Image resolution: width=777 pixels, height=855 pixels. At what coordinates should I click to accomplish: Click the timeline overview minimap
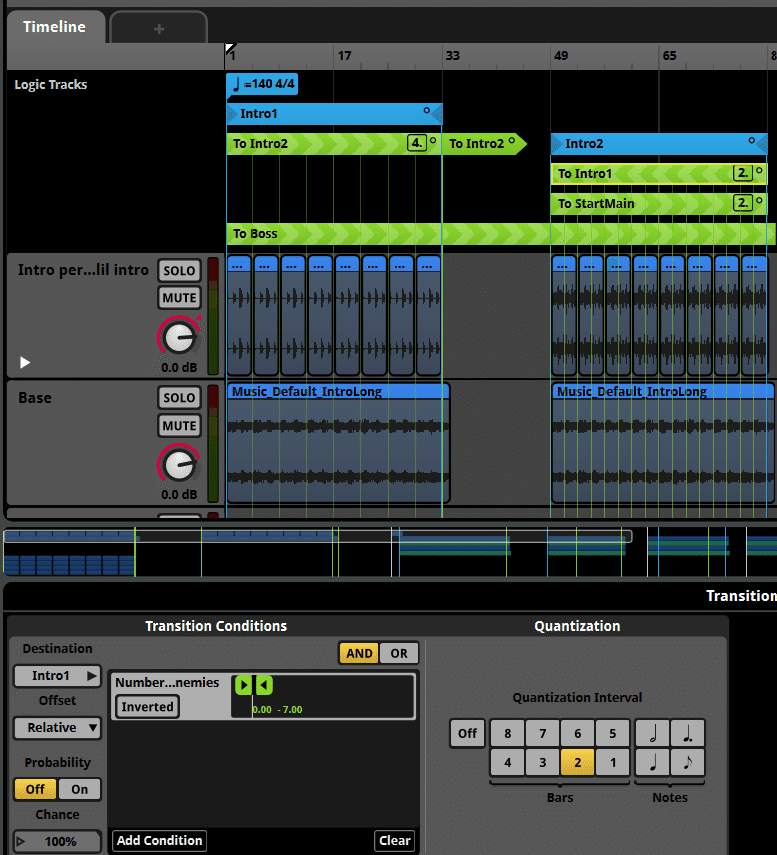[x=388, y=551]
